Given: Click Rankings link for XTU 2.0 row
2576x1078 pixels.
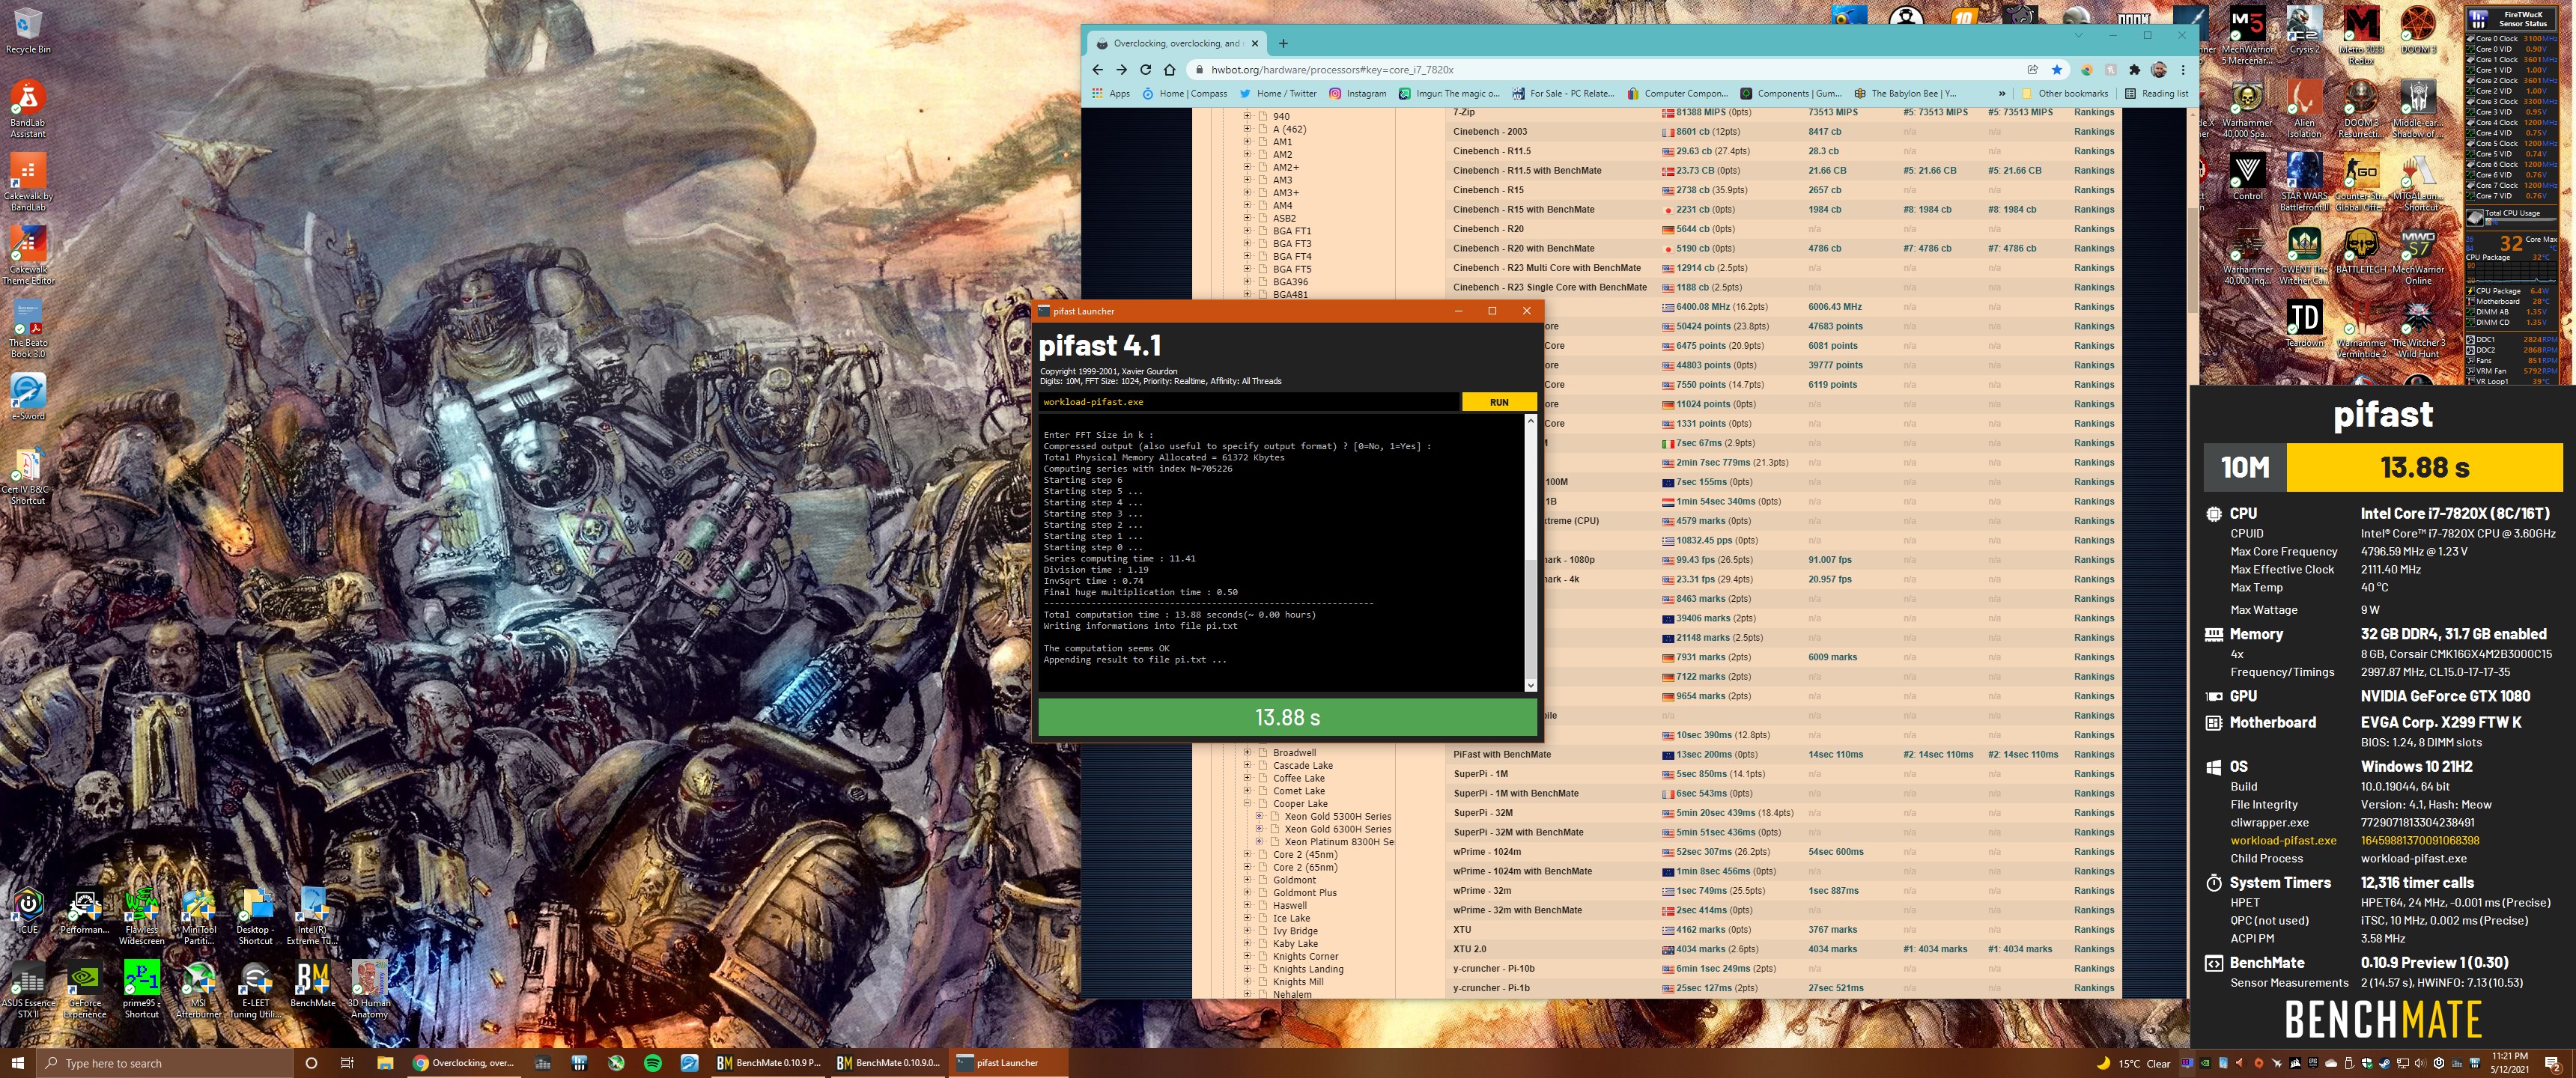Looking at the screenshot, I should (x=2093, y=949).
